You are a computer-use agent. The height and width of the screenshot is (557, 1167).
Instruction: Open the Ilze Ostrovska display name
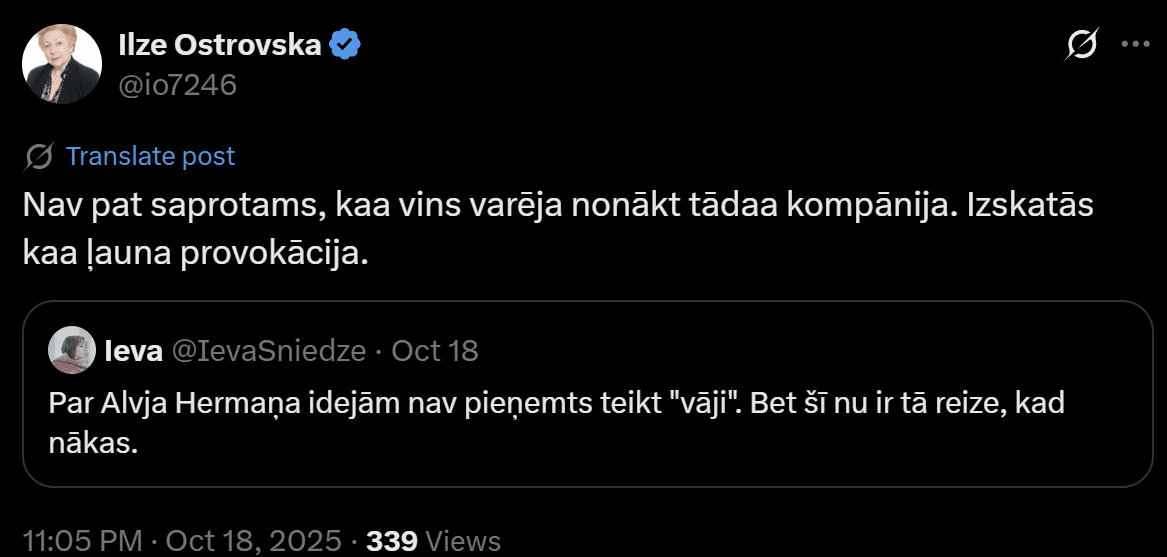(x=219, y=45)
